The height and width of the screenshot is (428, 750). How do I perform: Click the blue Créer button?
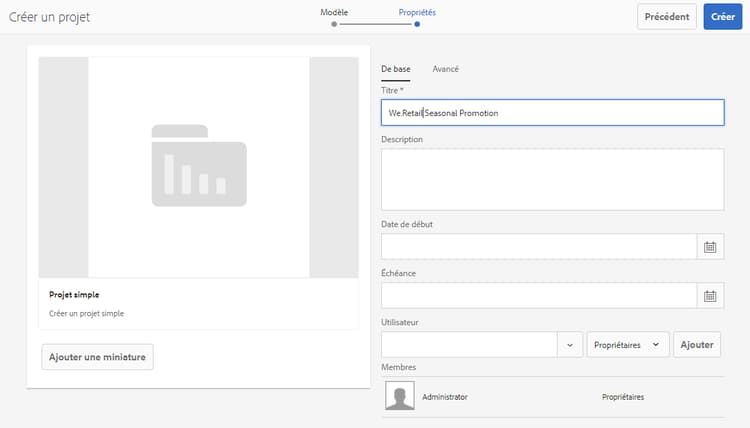(722, 17)
